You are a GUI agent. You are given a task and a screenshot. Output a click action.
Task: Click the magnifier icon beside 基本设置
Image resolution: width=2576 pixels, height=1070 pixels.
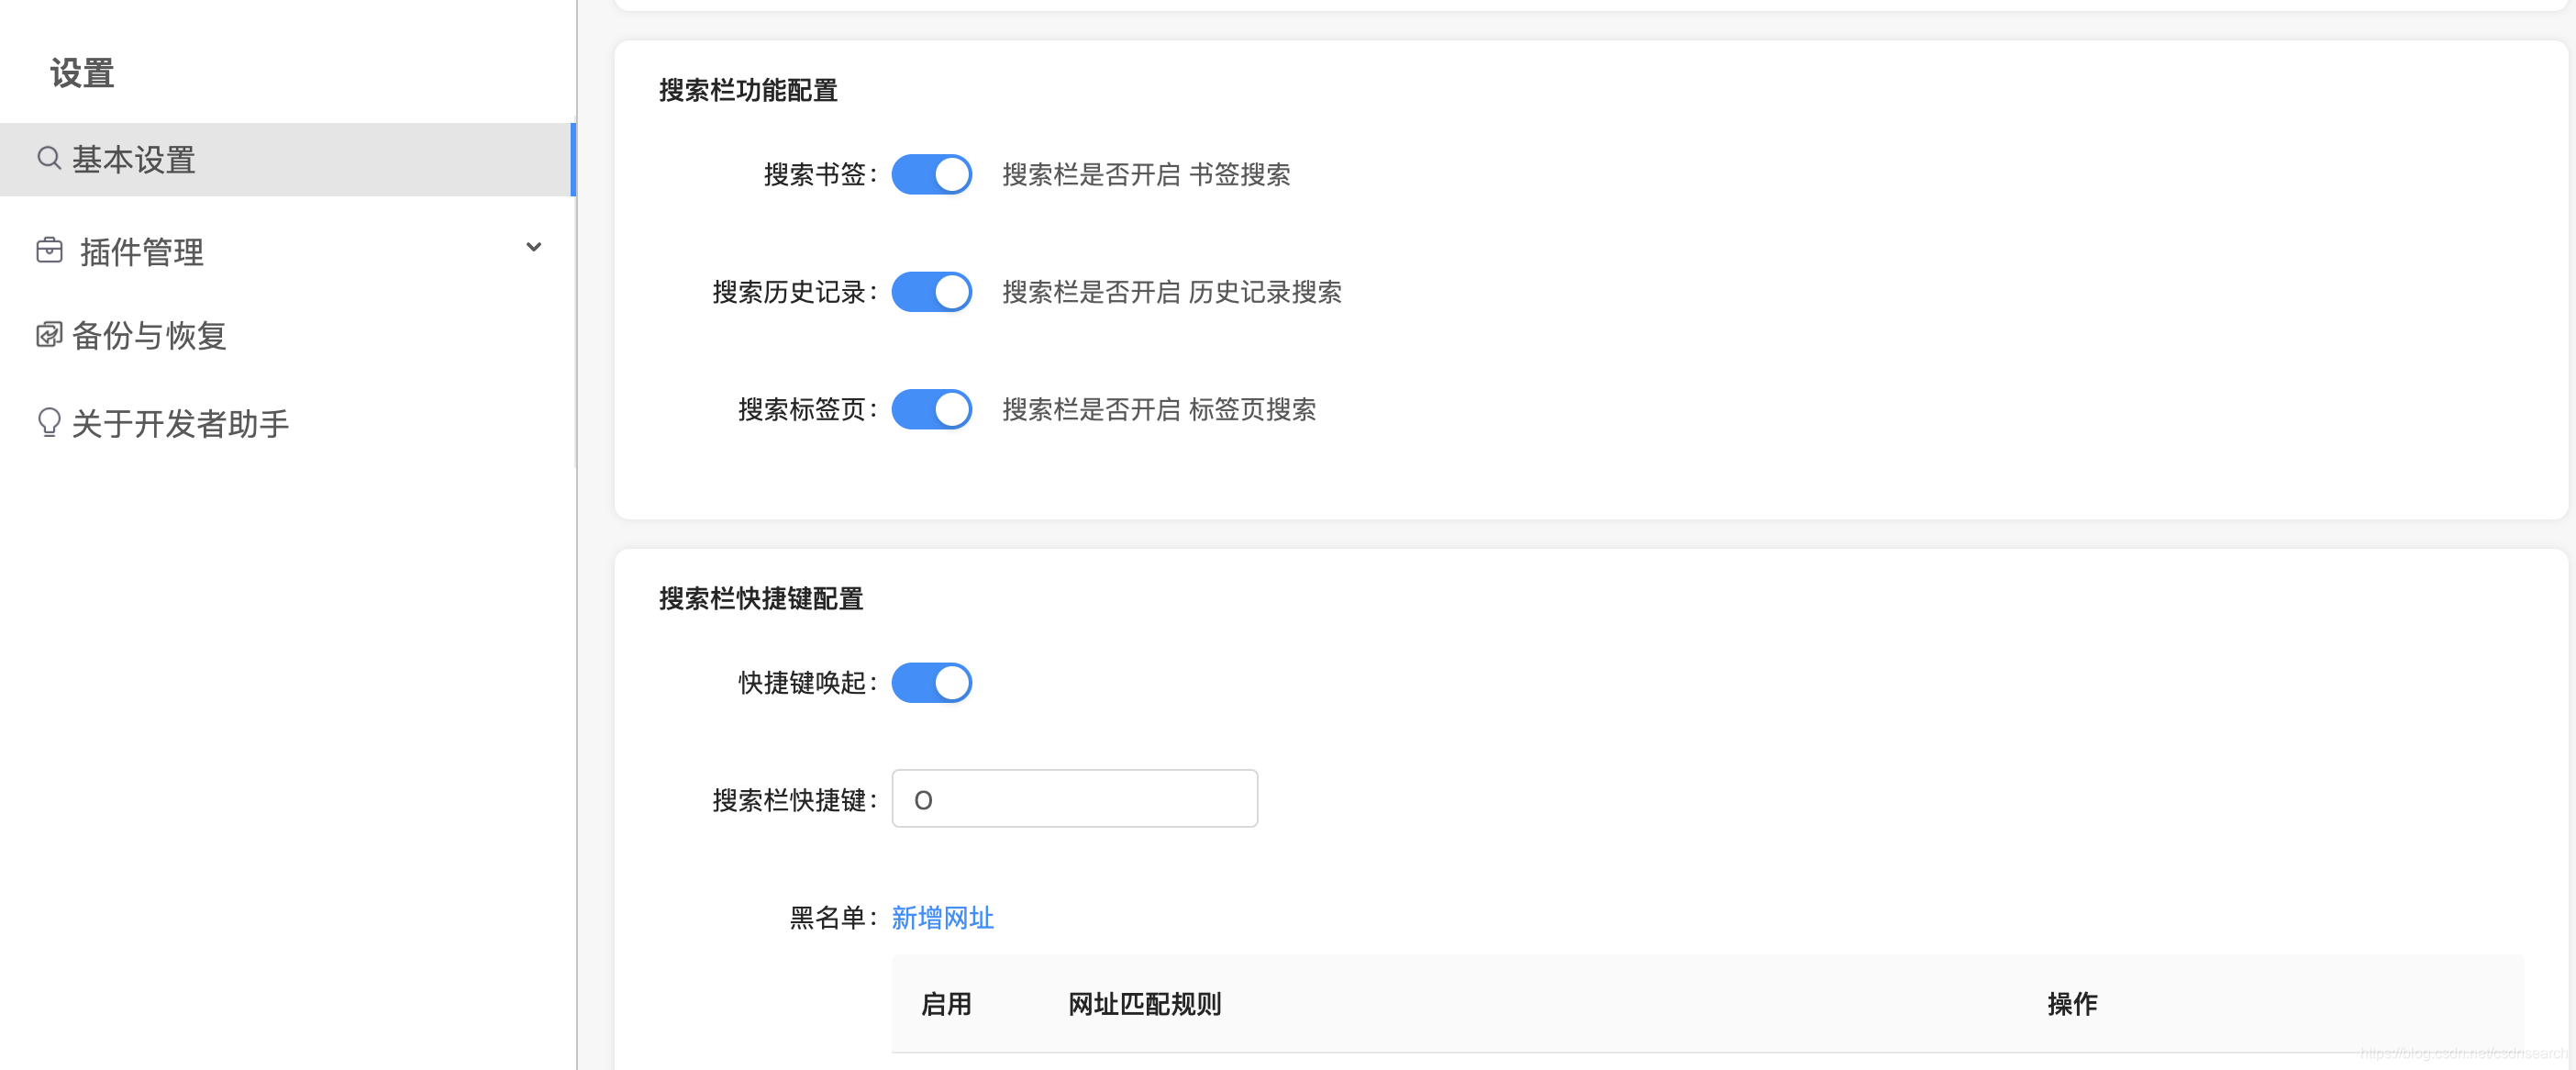click(49, 158)
